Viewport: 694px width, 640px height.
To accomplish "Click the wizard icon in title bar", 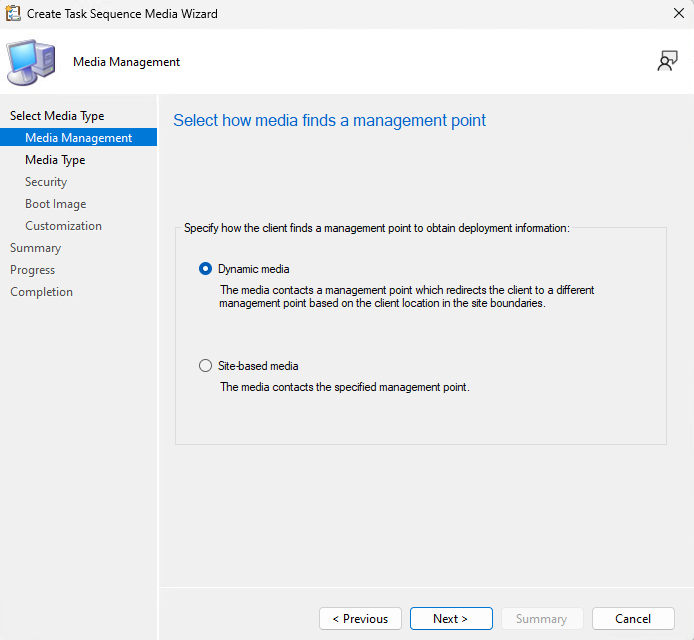I will pyautogui.click(x=14, y=14).
